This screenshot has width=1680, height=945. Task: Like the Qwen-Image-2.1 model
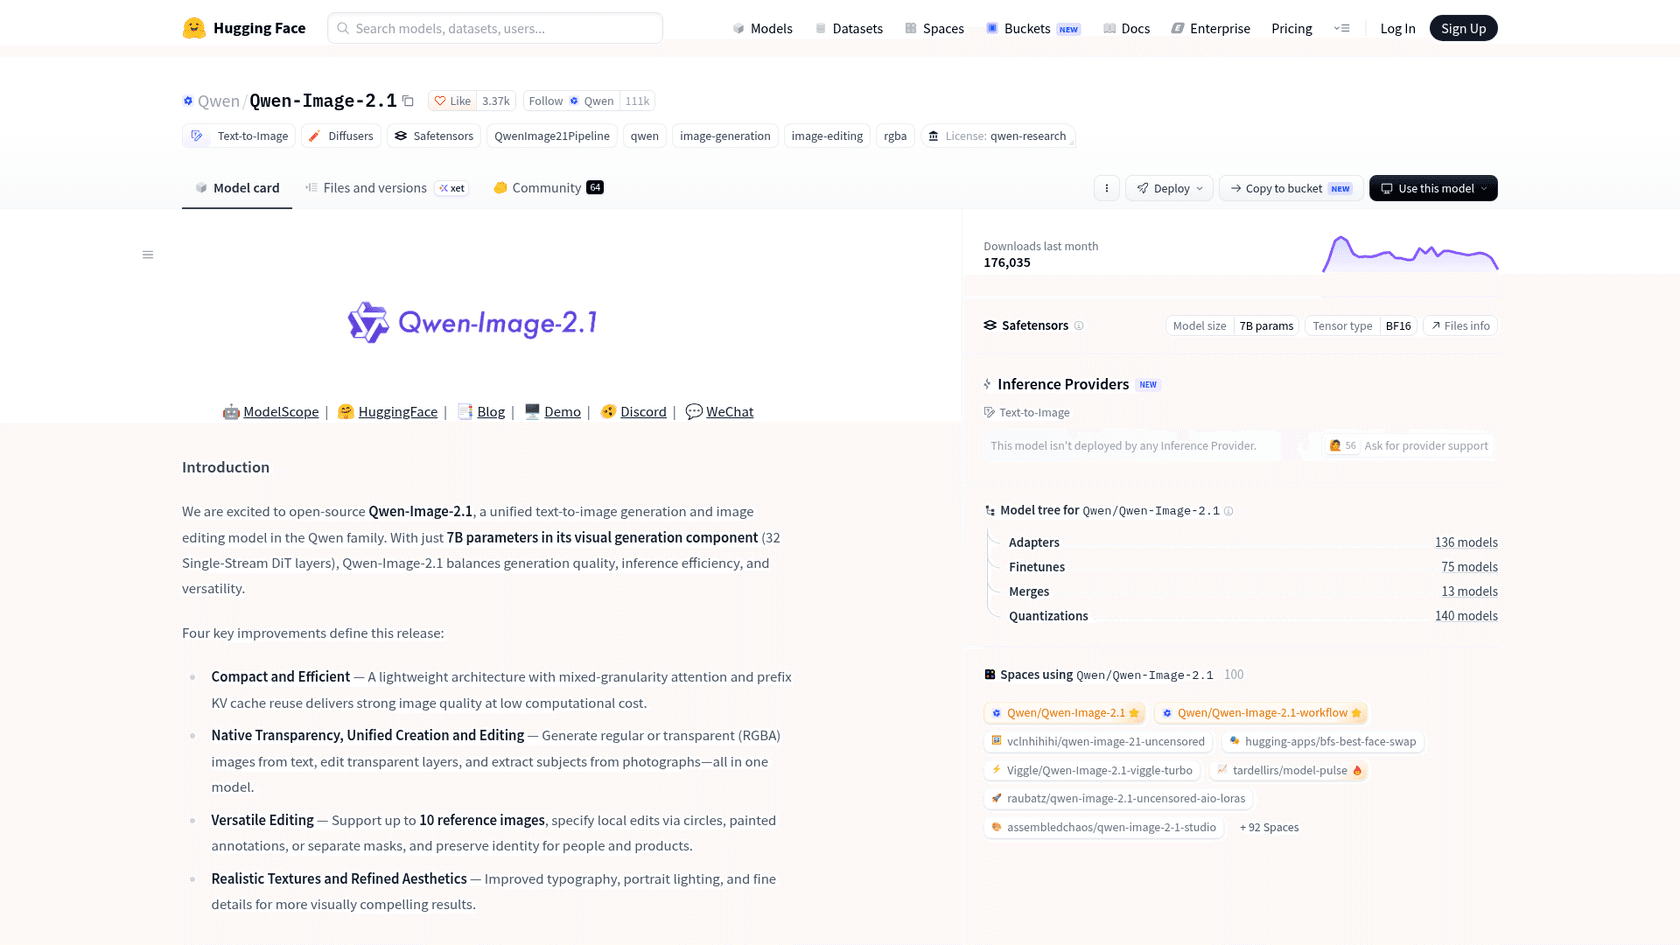click(x=453, y=101)
